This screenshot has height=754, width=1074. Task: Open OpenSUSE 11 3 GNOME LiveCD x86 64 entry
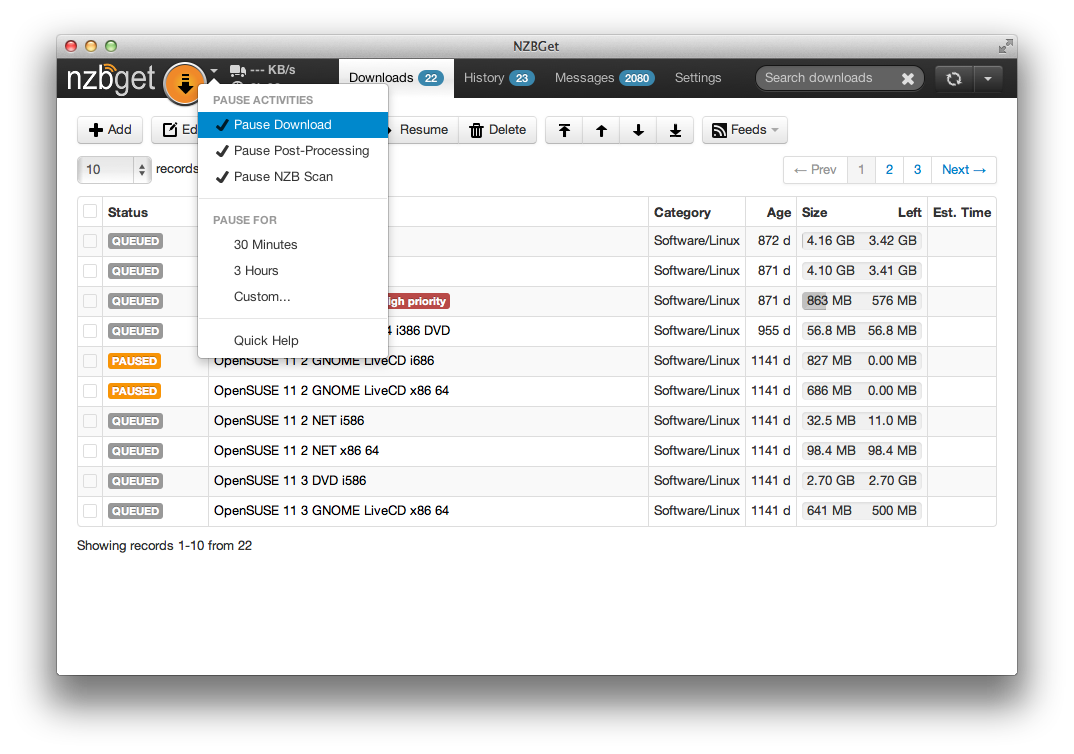(x=332, y=511)
